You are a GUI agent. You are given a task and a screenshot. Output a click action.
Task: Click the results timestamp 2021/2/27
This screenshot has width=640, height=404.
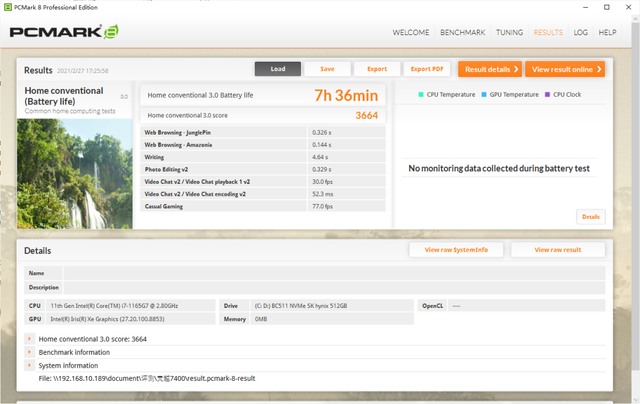pyautogui.click(x=82, y=71)
